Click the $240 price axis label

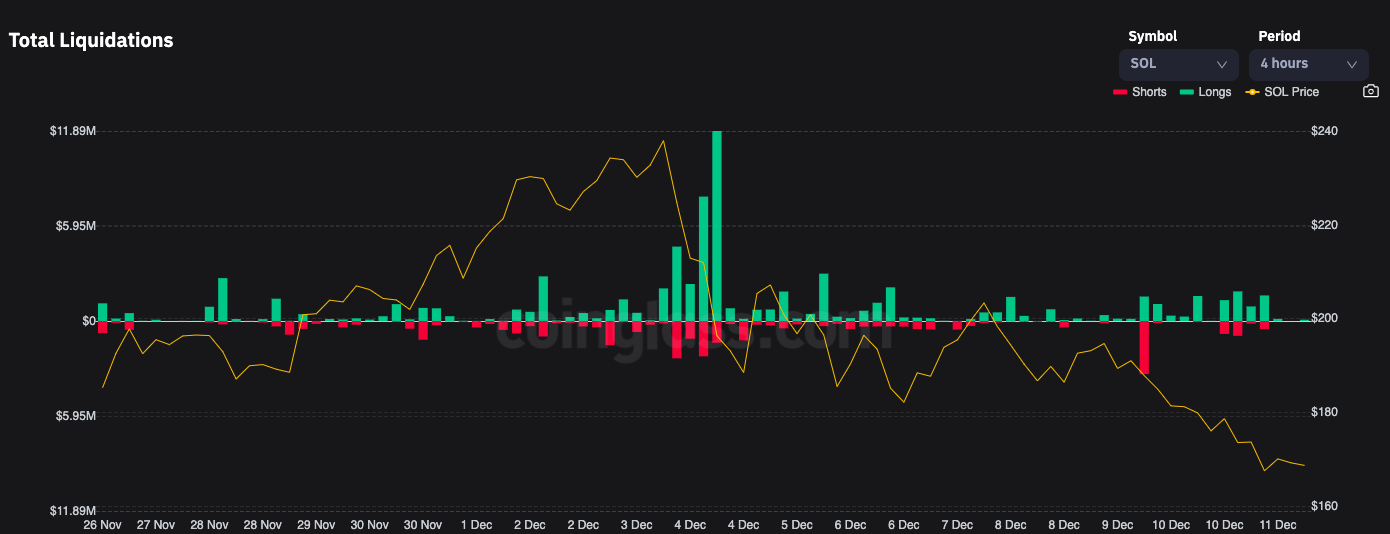(1324, 131)
